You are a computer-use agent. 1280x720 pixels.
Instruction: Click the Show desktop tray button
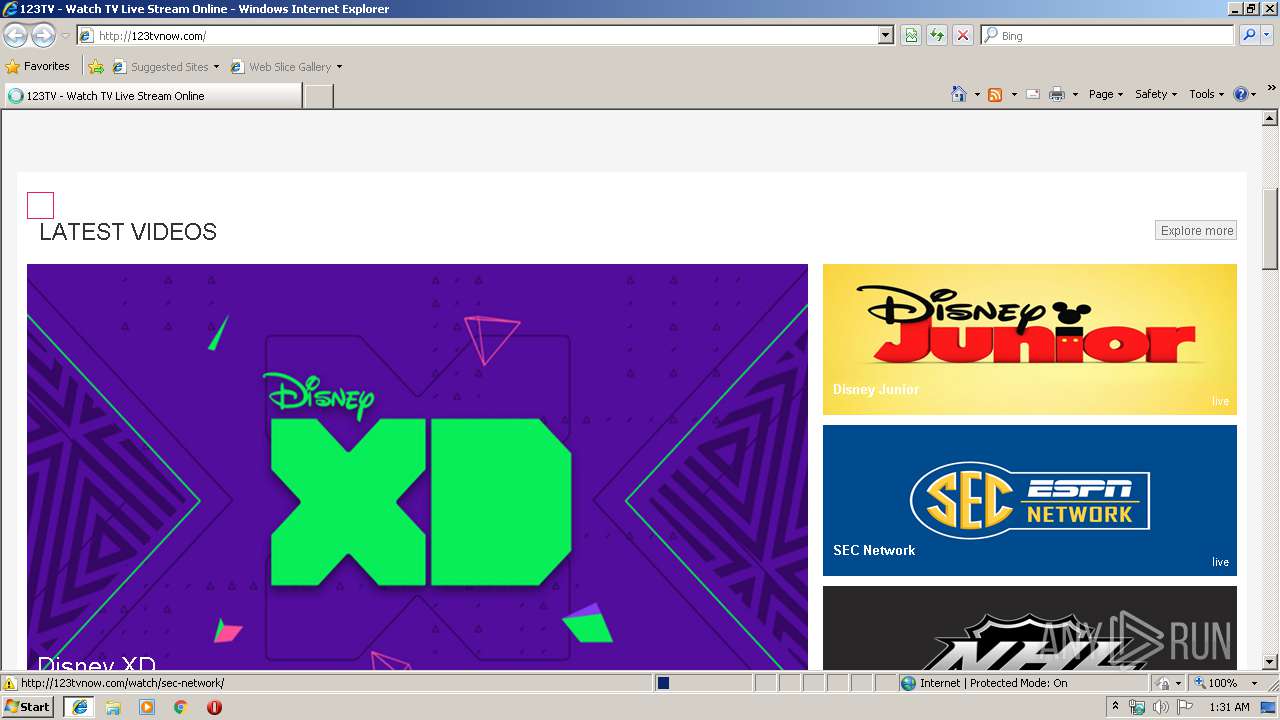tap(1269, 707)
